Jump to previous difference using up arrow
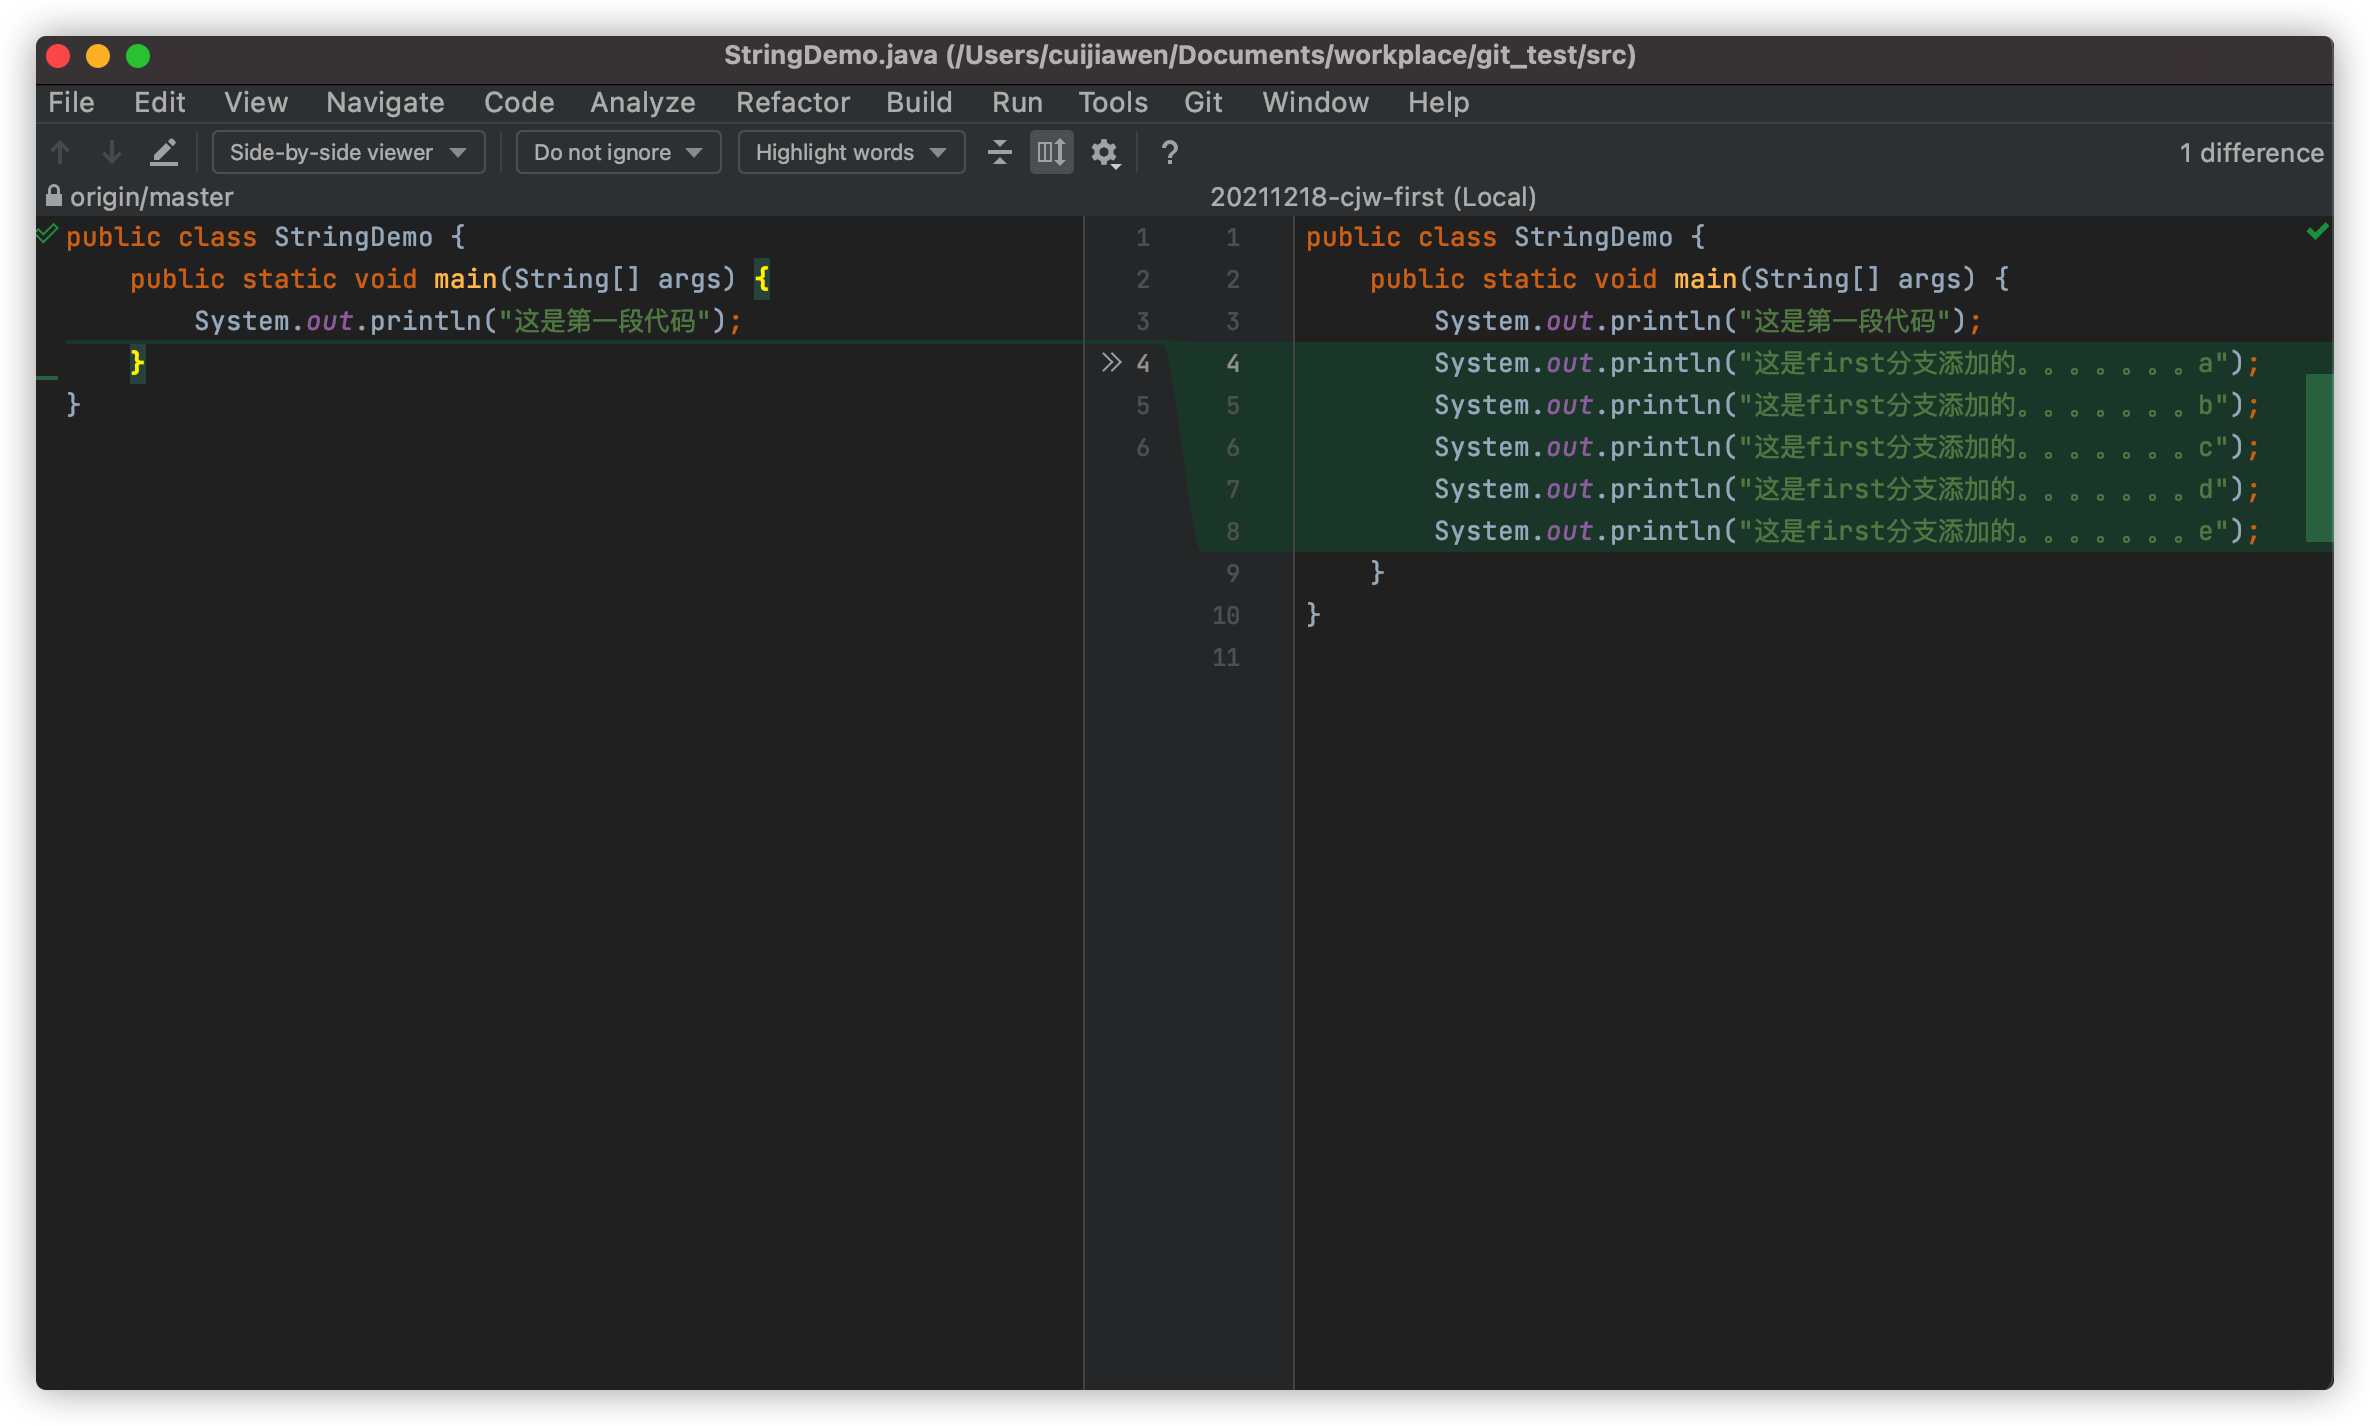 tap(60, 152)
